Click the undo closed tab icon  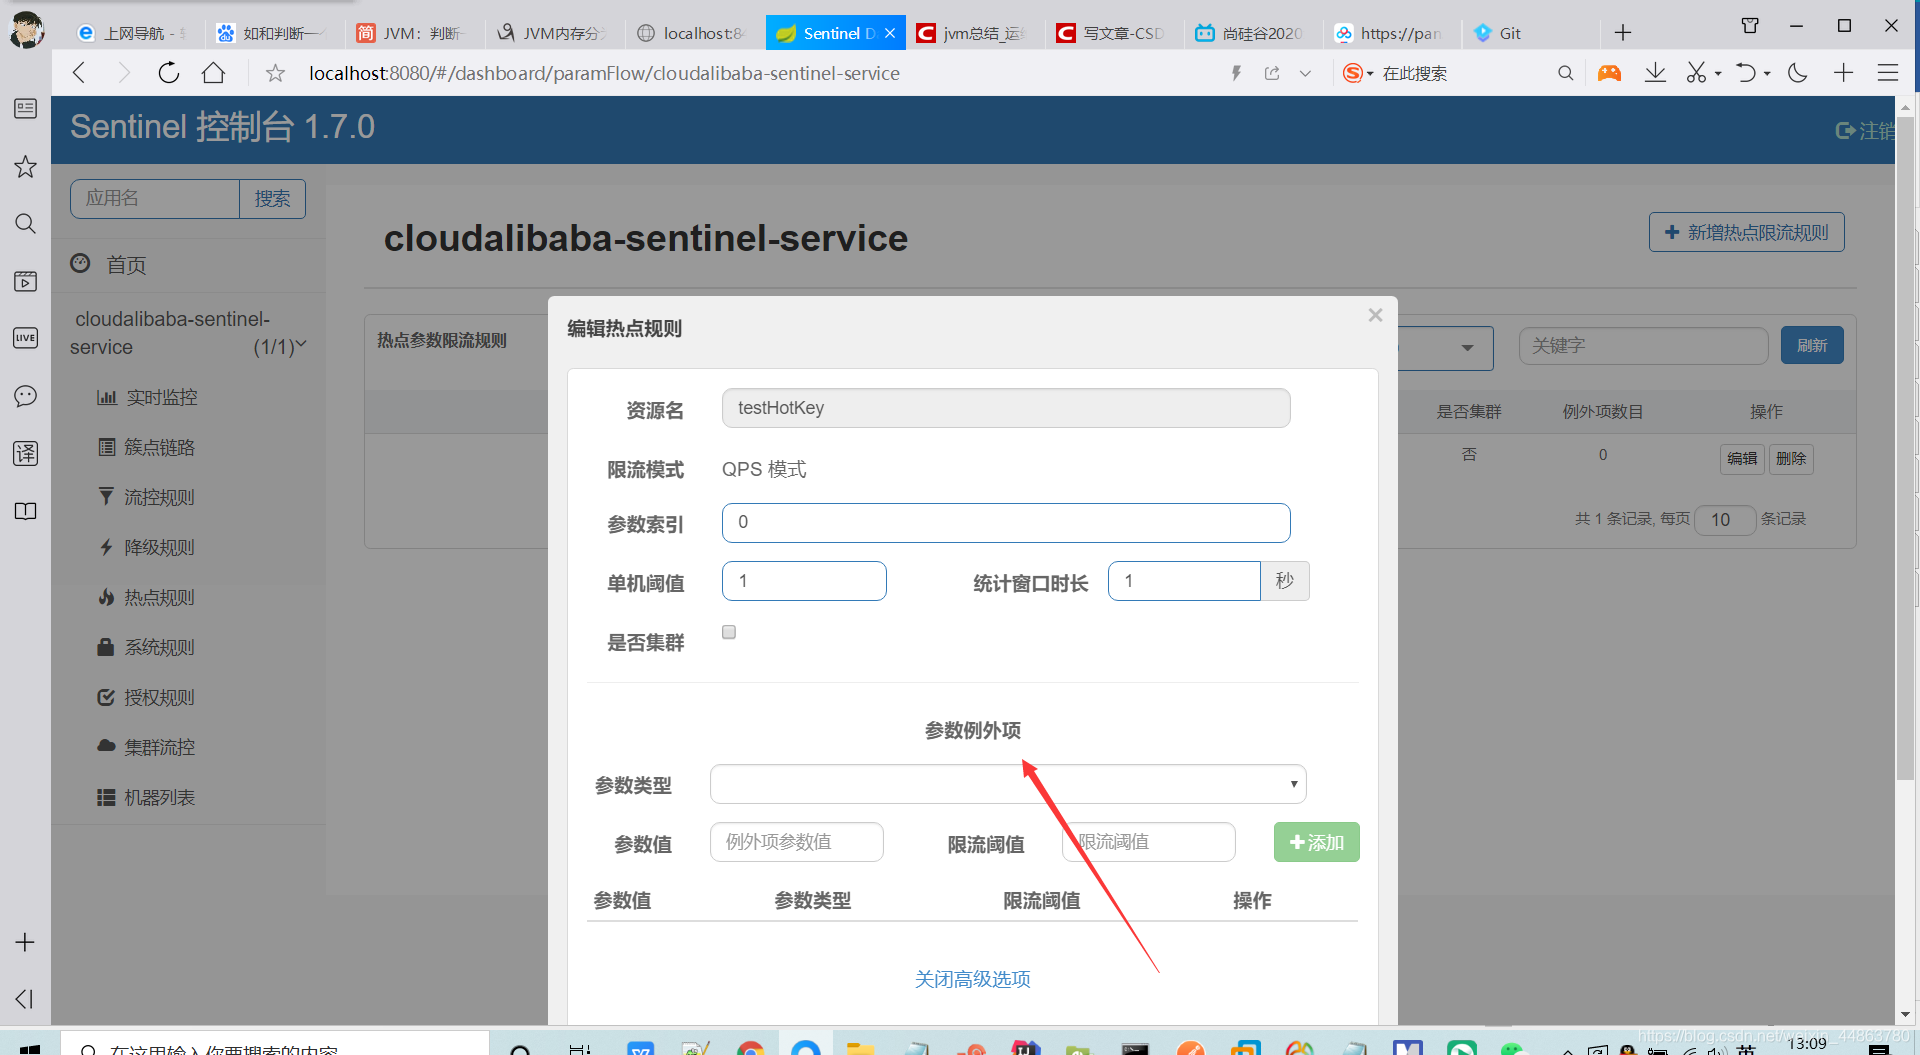pos(1746,73)
